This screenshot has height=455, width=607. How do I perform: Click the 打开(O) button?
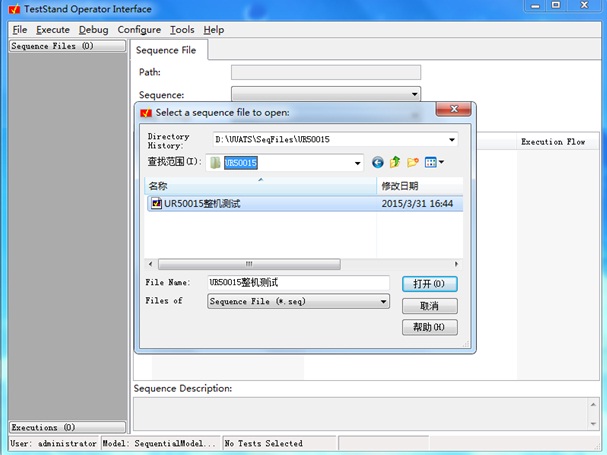pos(429,284)
